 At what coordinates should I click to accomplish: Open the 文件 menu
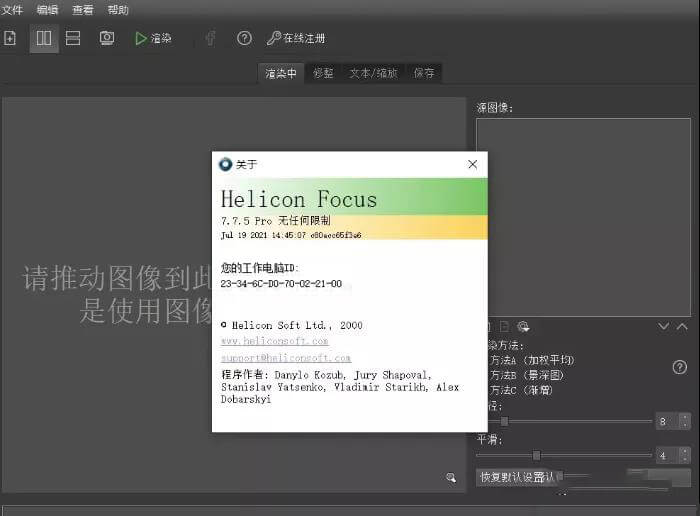click(12, 9)
